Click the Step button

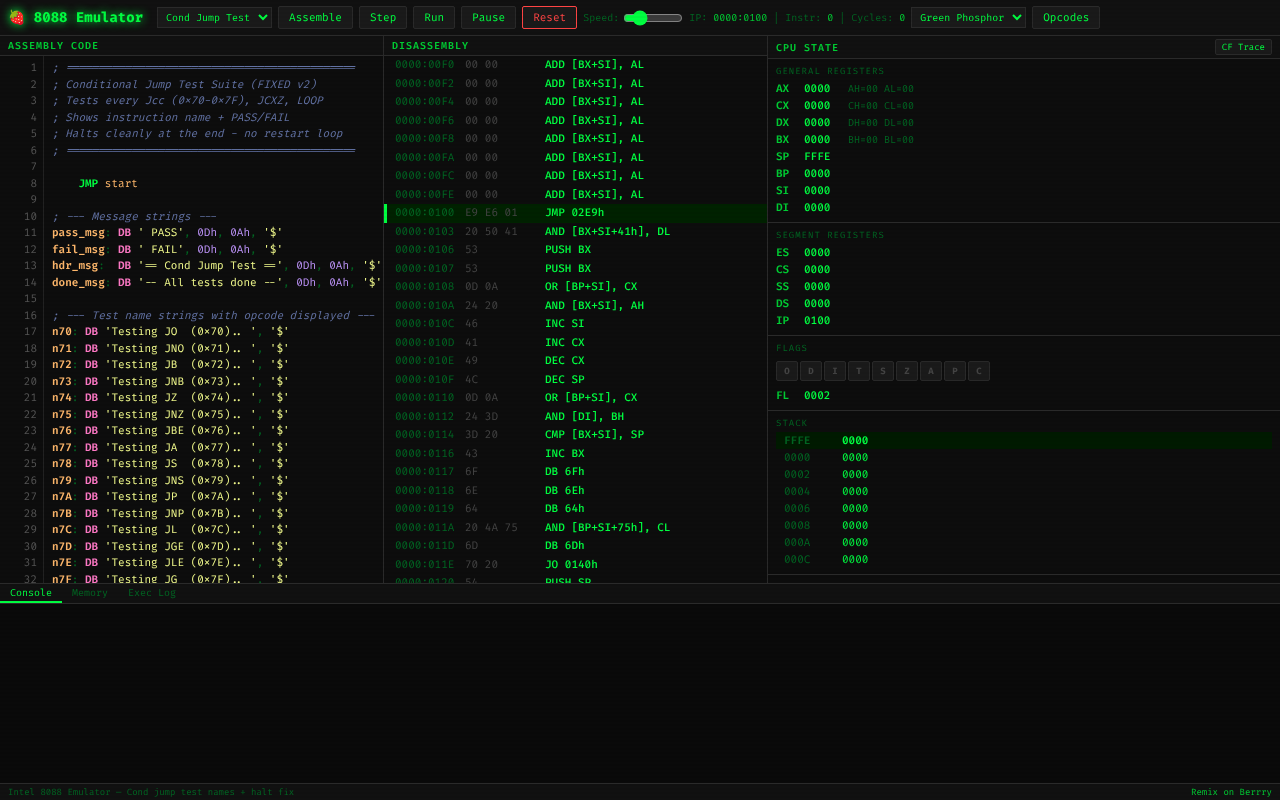tap(383, 17)
